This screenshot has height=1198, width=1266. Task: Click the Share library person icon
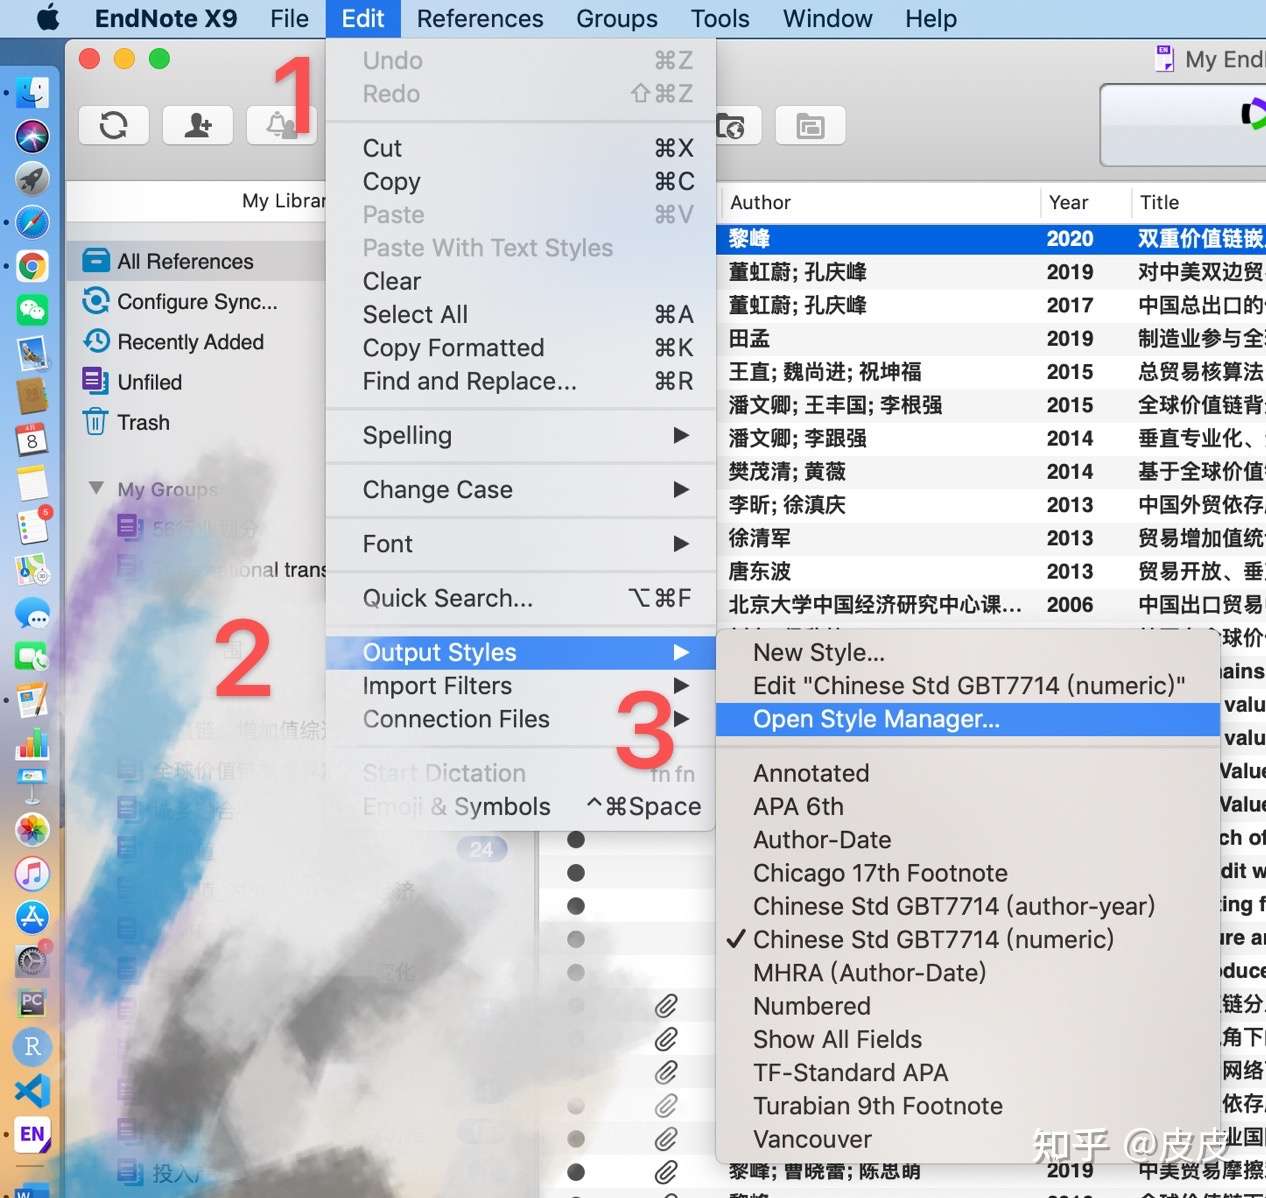click(197, 125)
